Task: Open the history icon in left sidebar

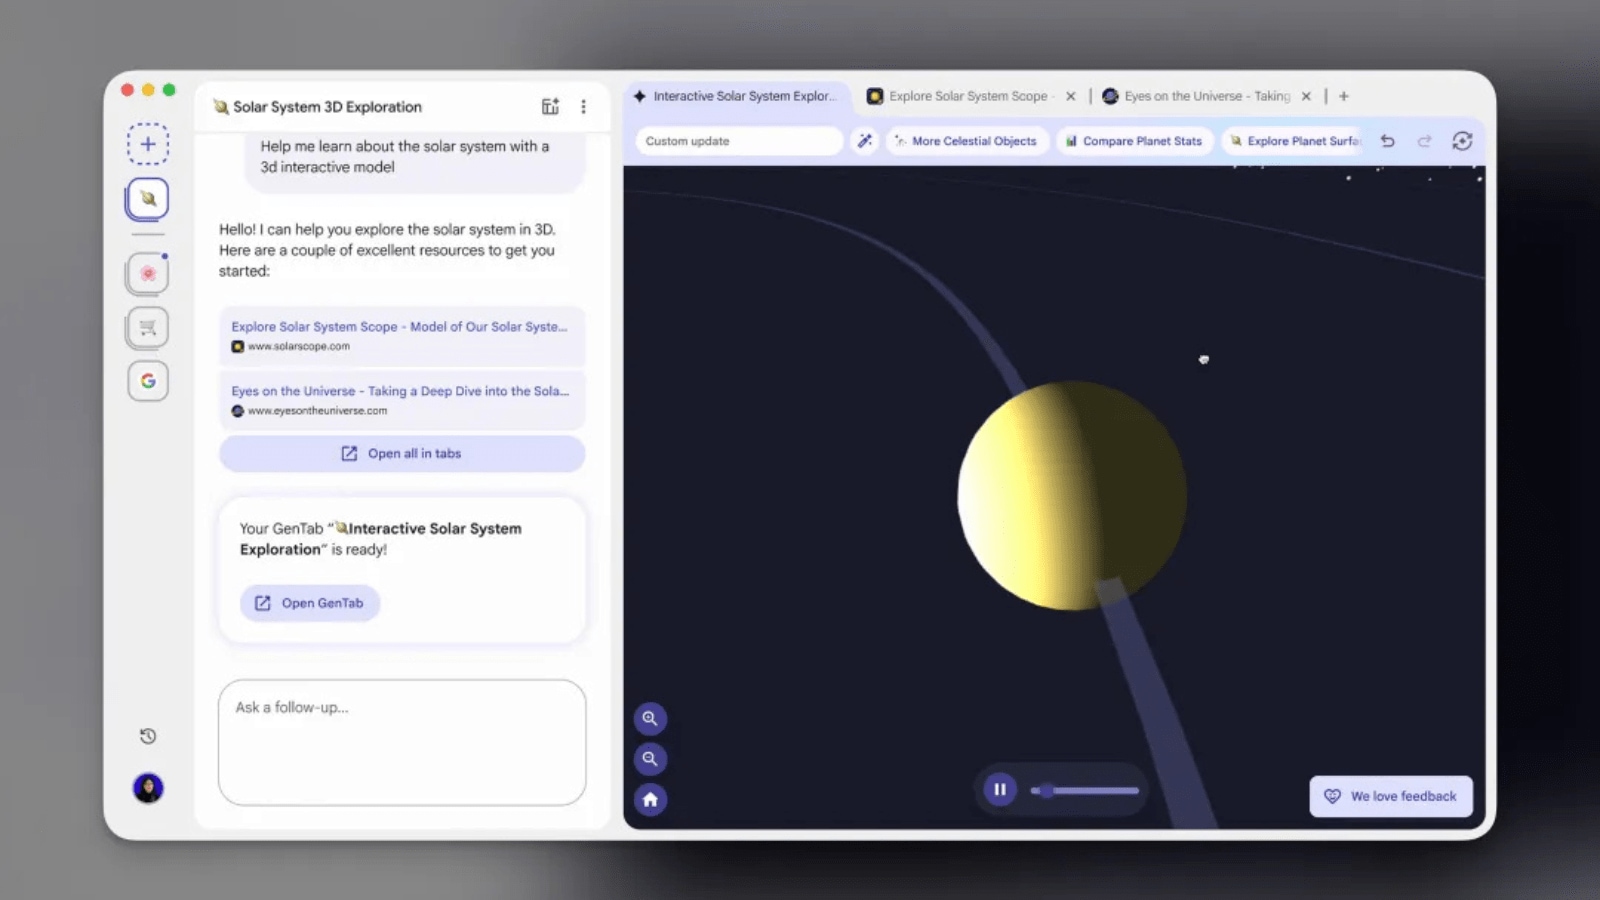Action: point(148,737)
